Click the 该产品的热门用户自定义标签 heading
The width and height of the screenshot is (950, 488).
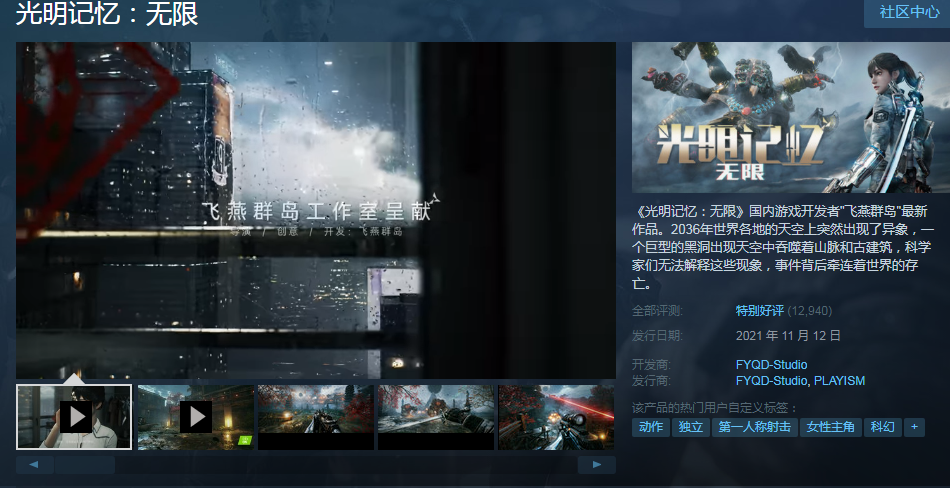(716, 408)
